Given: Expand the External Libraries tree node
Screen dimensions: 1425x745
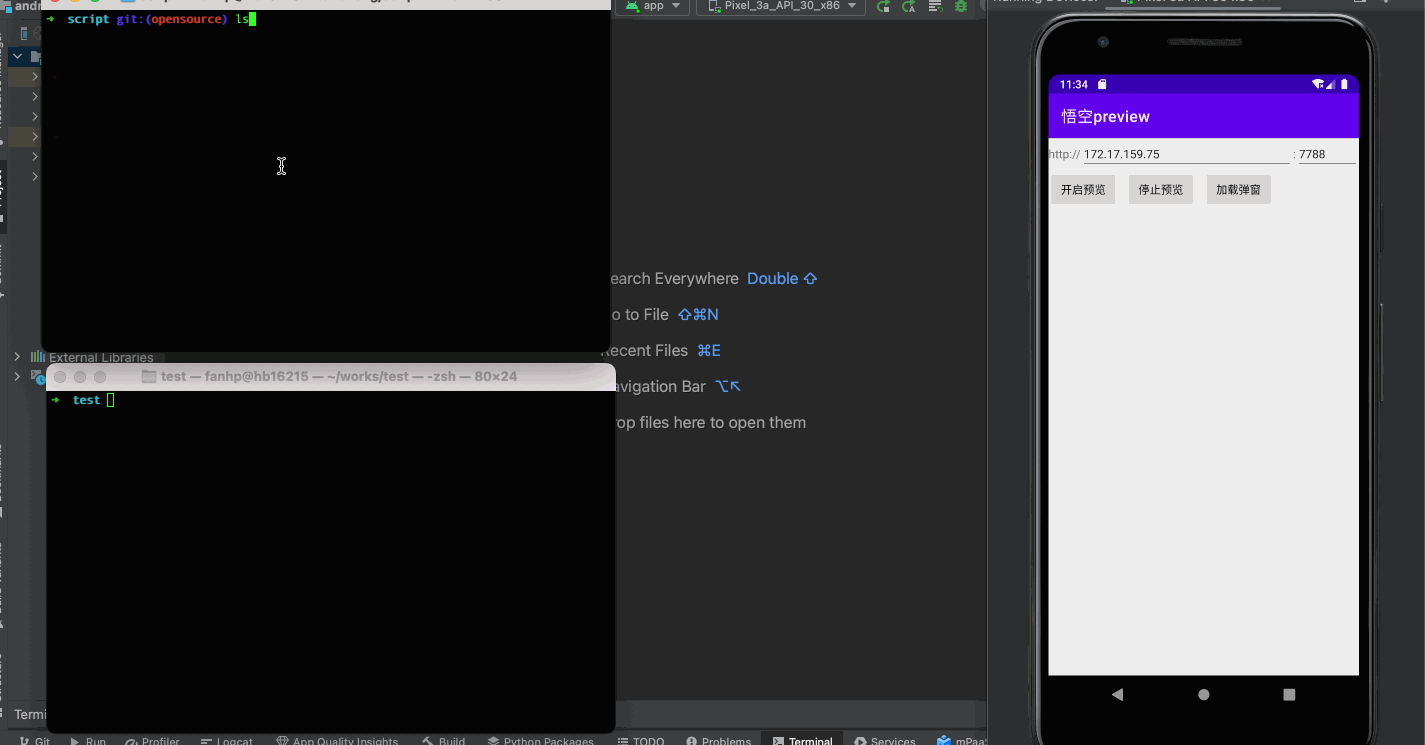Looking at the screenshot, I should [x=17, y=356].
